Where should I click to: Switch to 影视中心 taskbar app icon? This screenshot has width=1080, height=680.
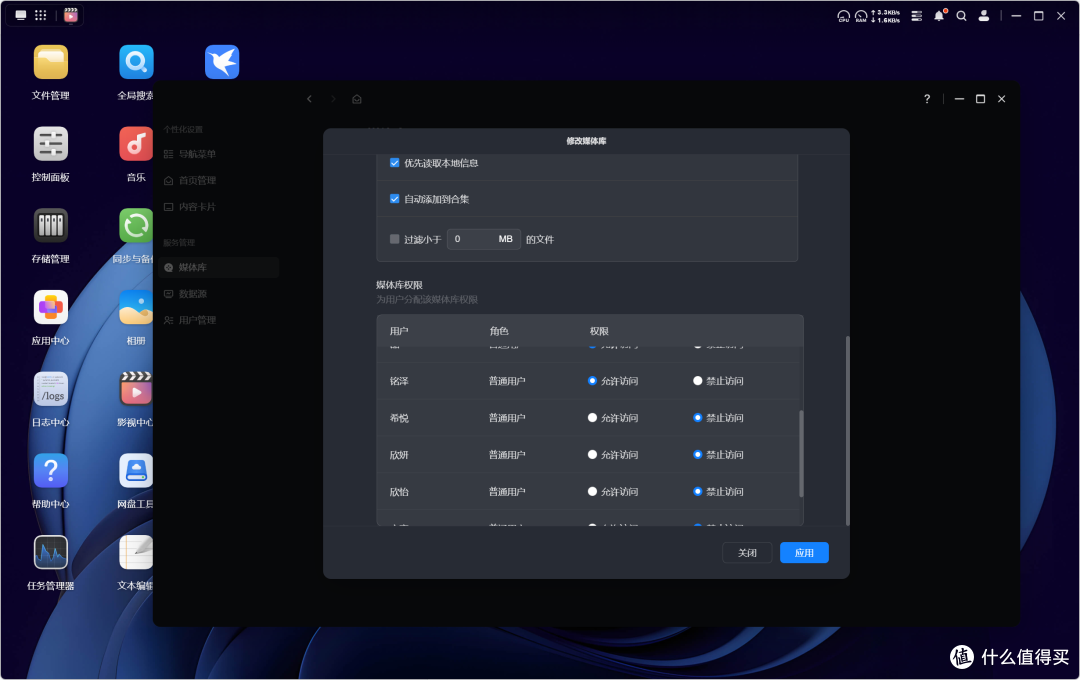[x=70, y=15]
